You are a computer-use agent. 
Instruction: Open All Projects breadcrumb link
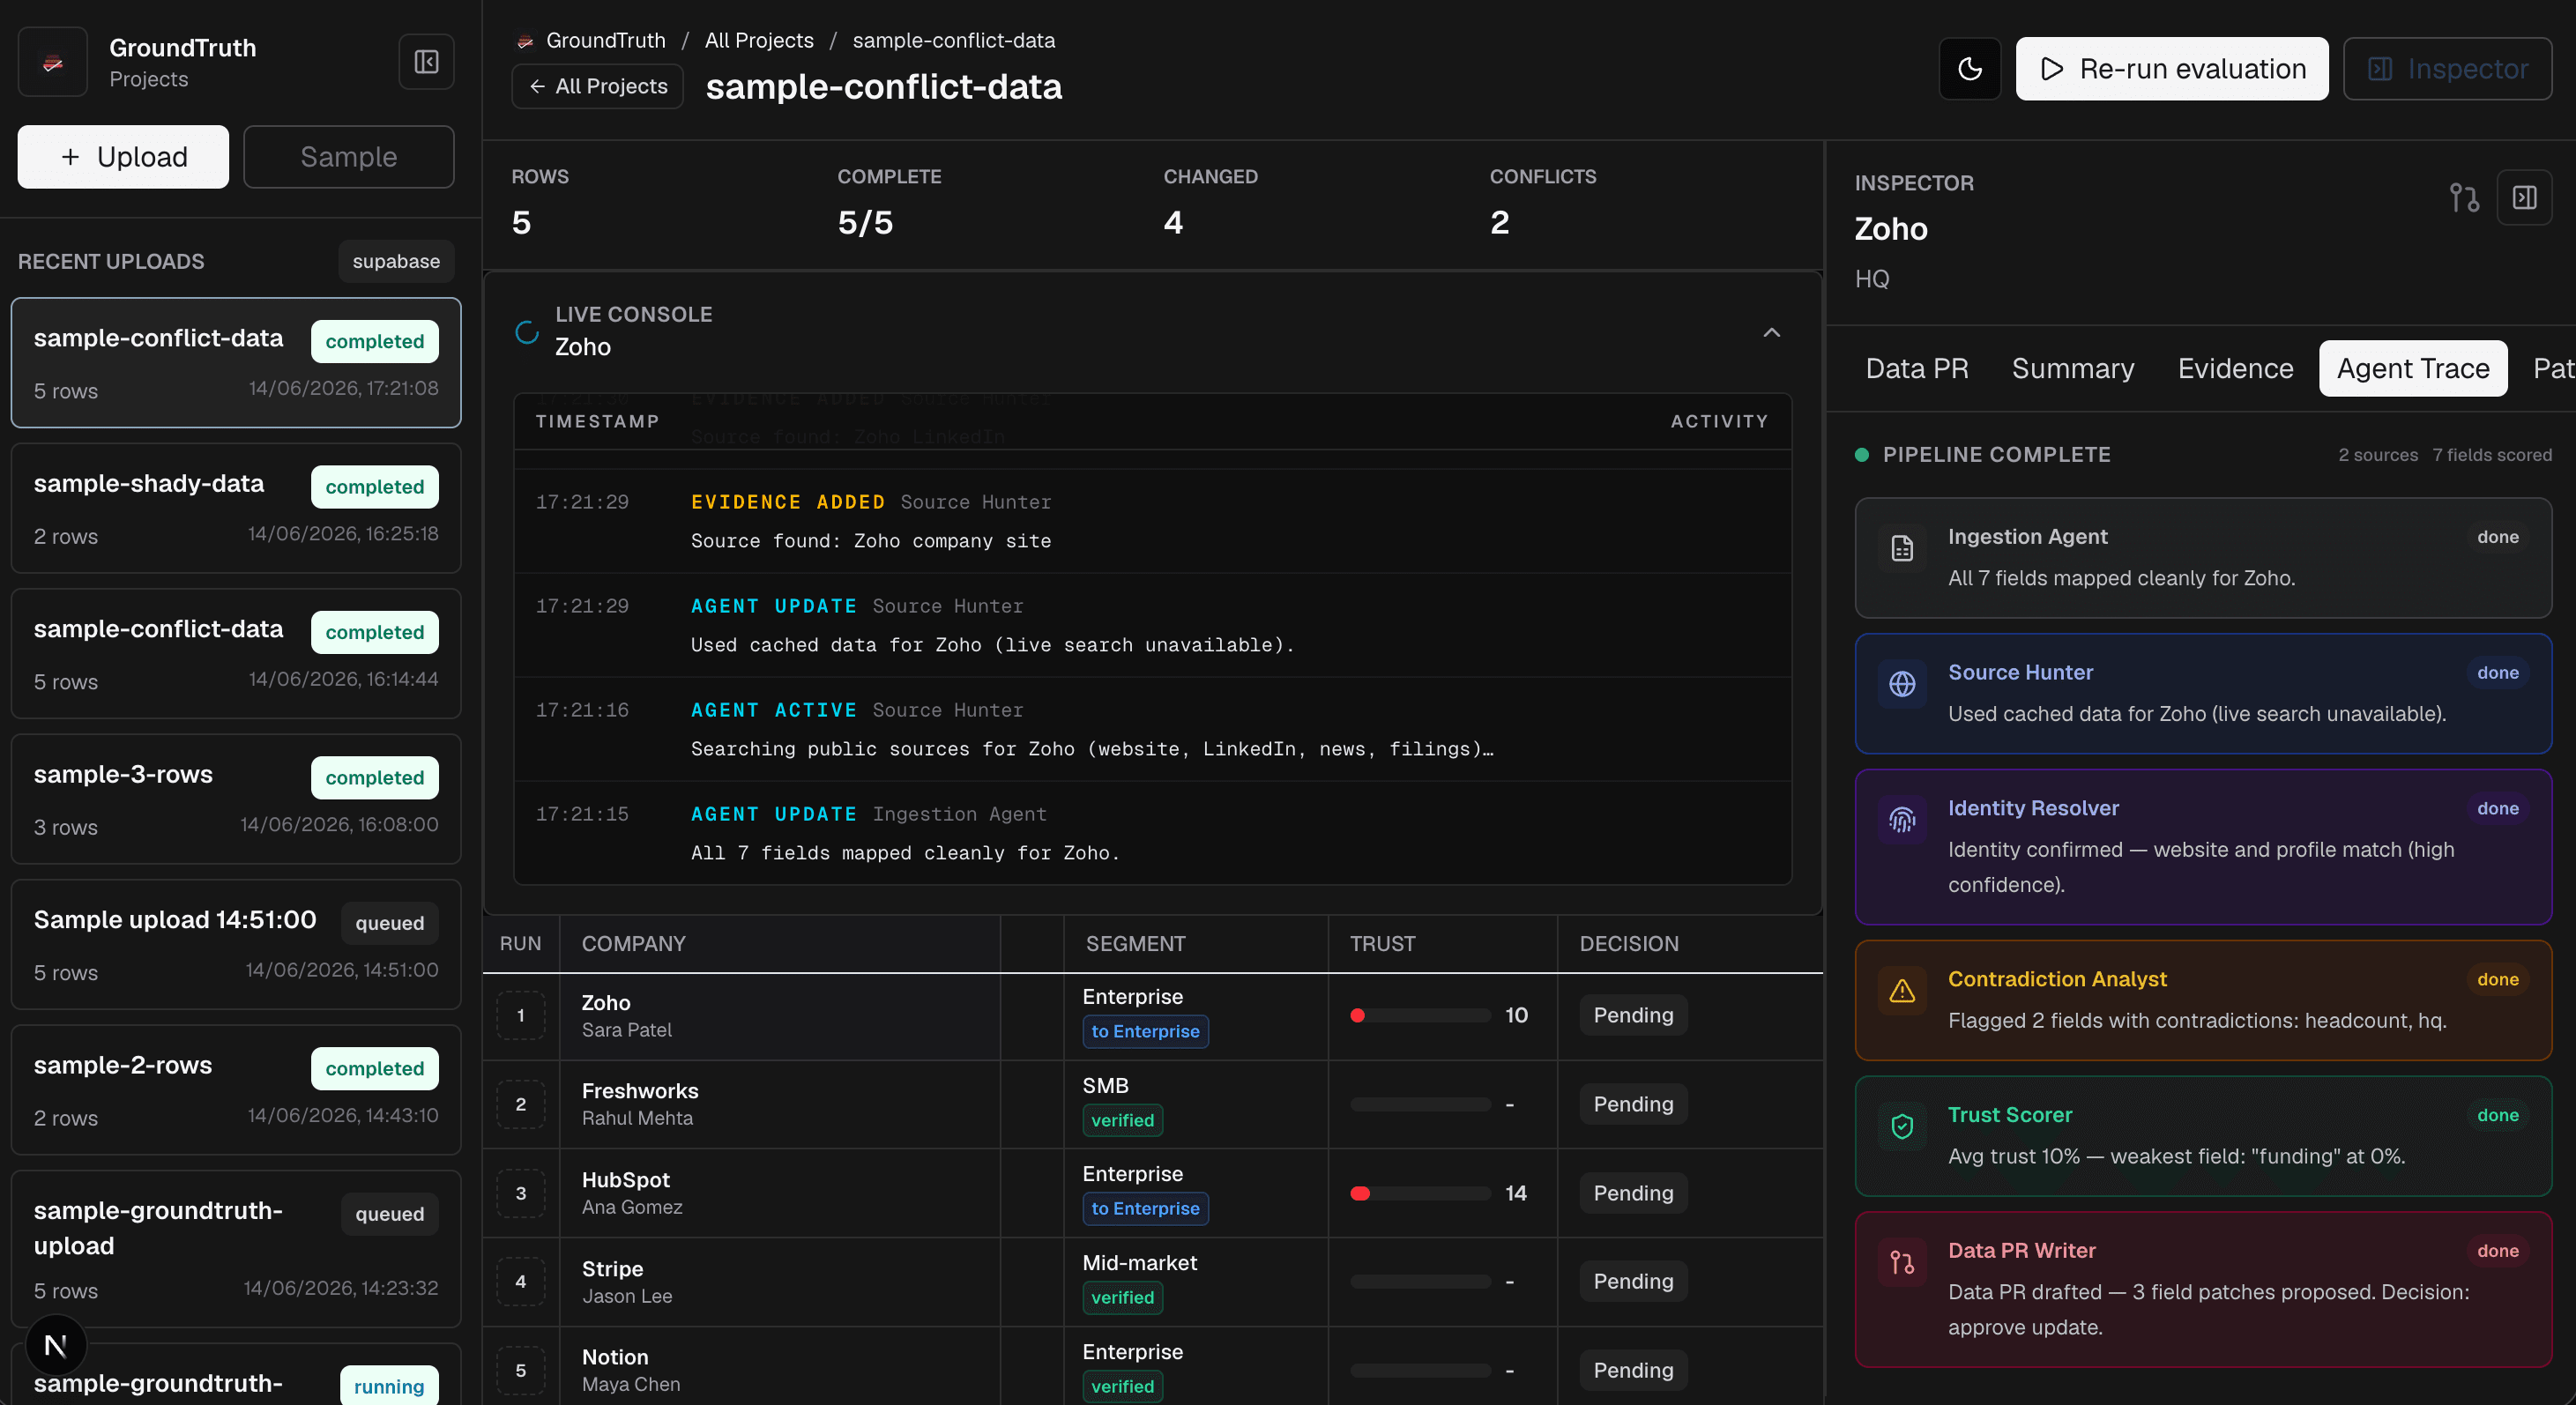click(759, 41)
